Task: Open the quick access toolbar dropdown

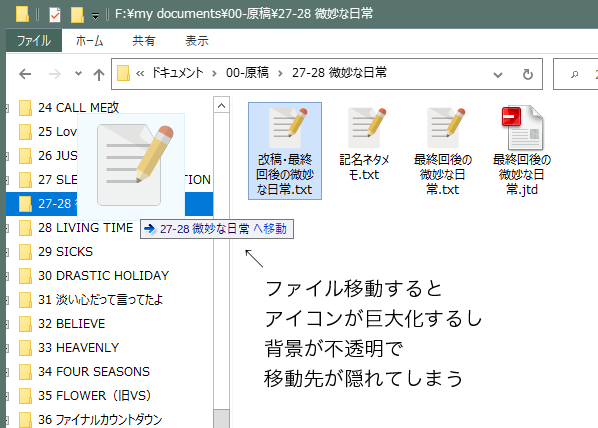Action: 95,16
